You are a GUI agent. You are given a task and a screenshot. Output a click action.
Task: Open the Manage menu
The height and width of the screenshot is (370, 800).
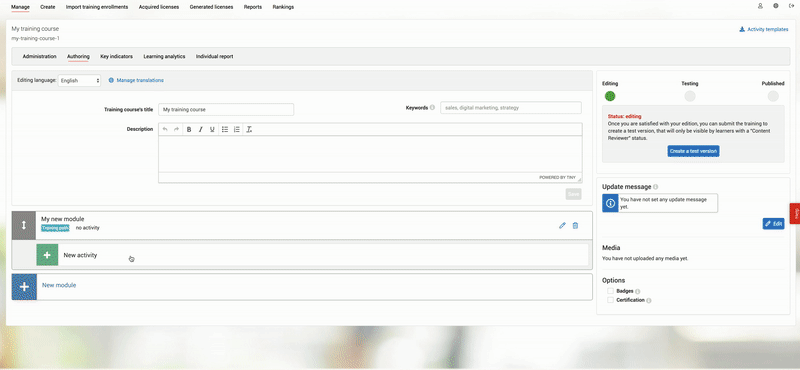click(20, 7)
